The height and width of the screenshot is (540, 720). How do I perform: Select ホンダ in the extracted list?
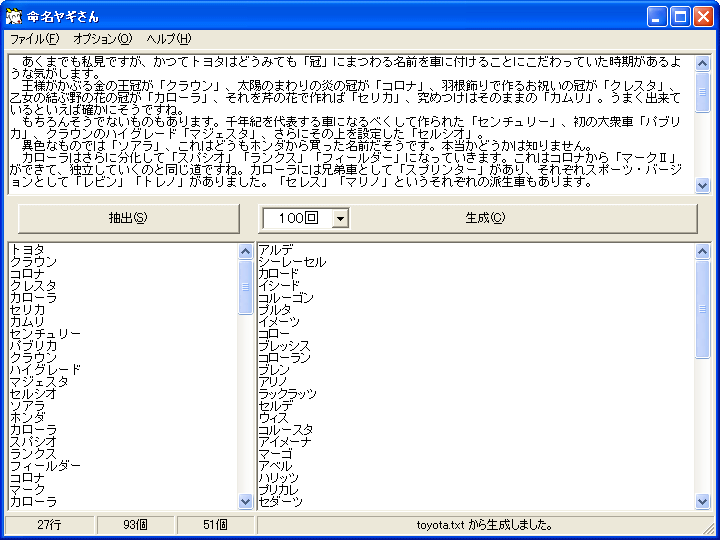click(28, 417)
